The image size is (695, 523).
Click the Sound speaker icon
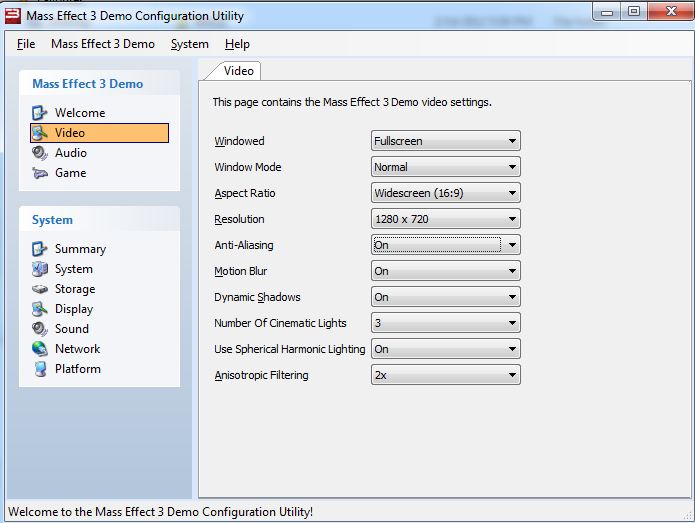(39, 329)
